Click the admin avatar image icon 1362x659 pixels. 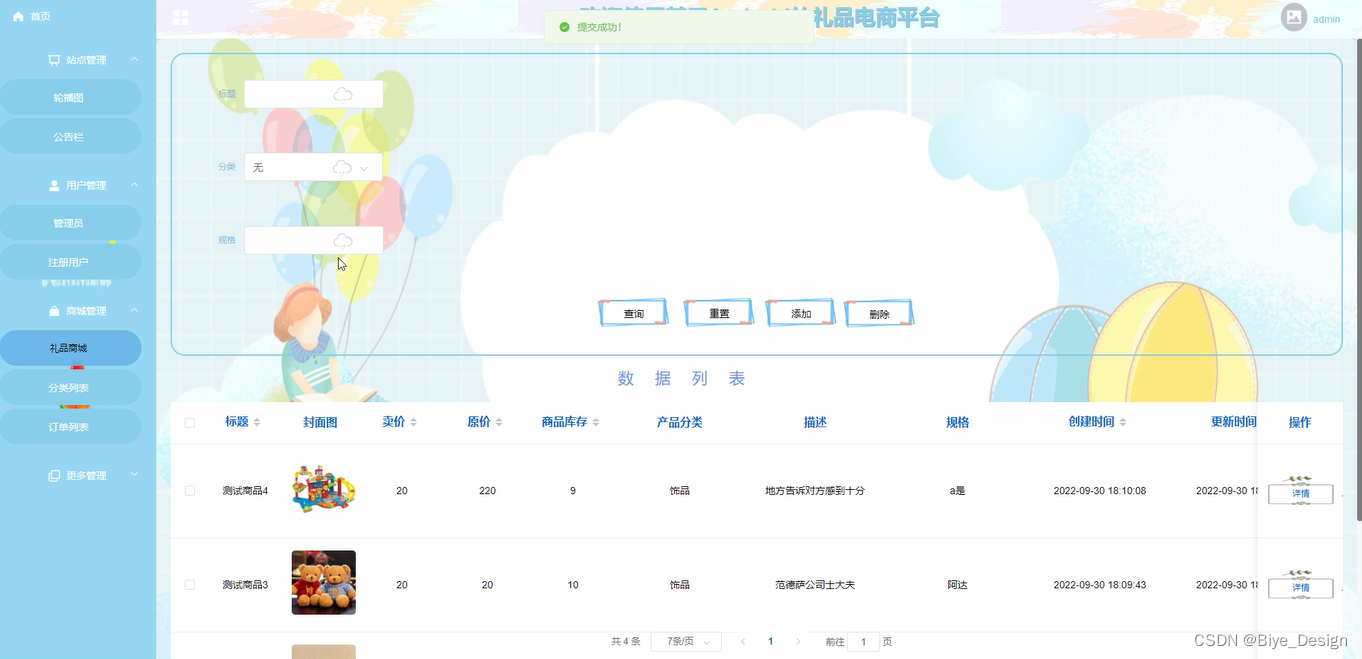tap(1294, 17)
